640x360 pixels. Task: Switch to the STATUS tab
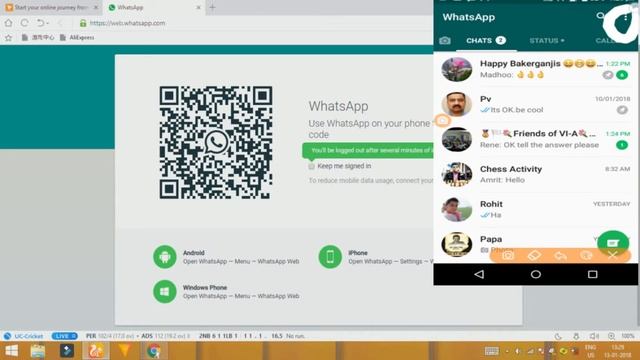tap(547, 40)
